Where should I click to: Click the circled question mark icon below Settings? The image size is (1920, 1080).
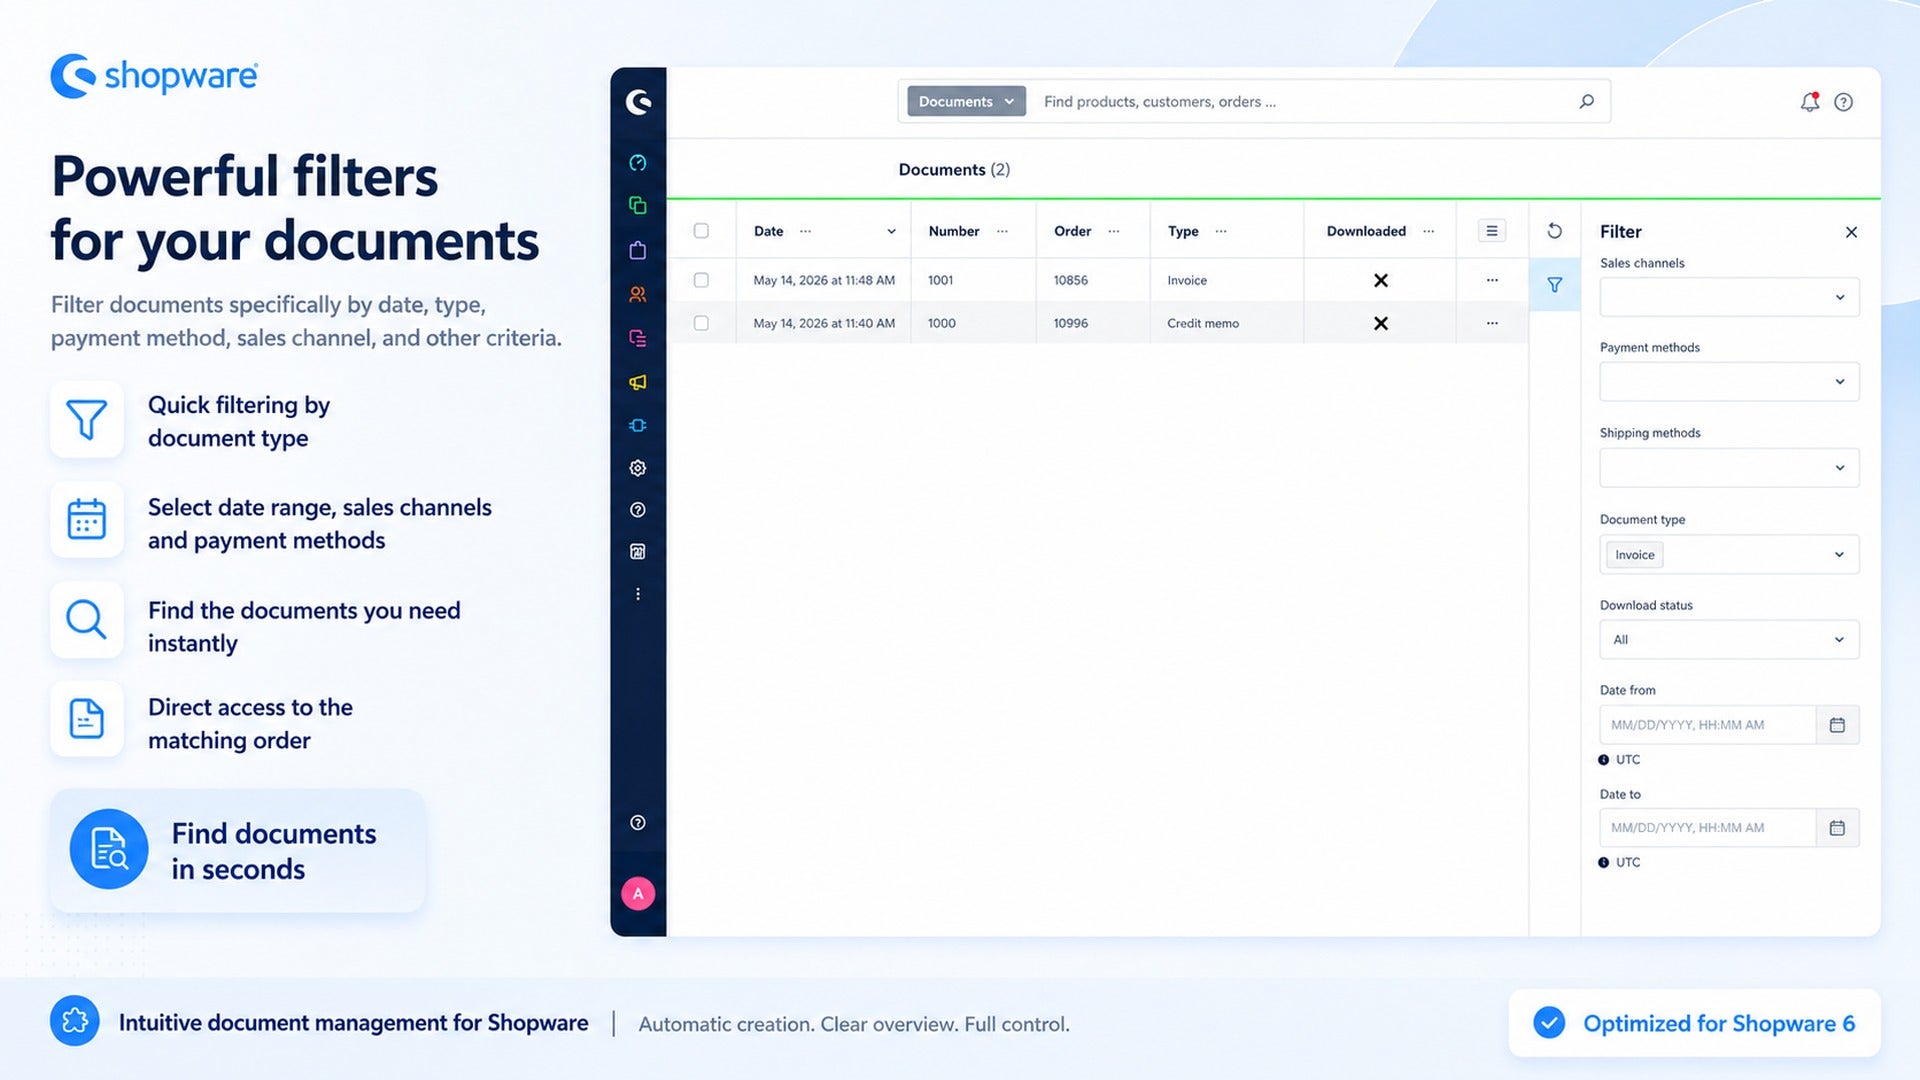[x=638, y=510]
